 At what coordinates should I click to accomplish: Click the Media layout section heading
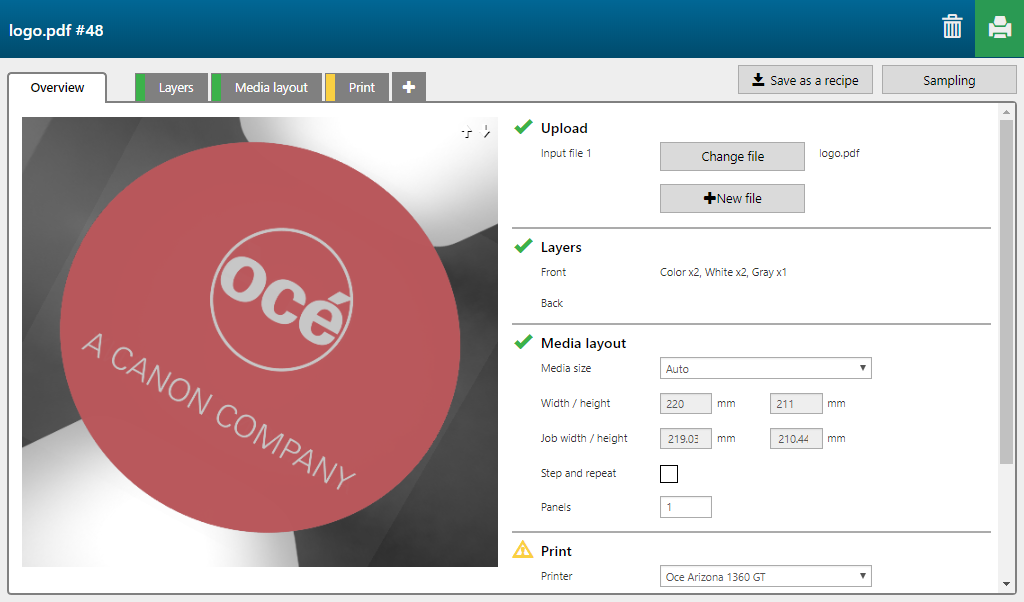click(583, 343)
